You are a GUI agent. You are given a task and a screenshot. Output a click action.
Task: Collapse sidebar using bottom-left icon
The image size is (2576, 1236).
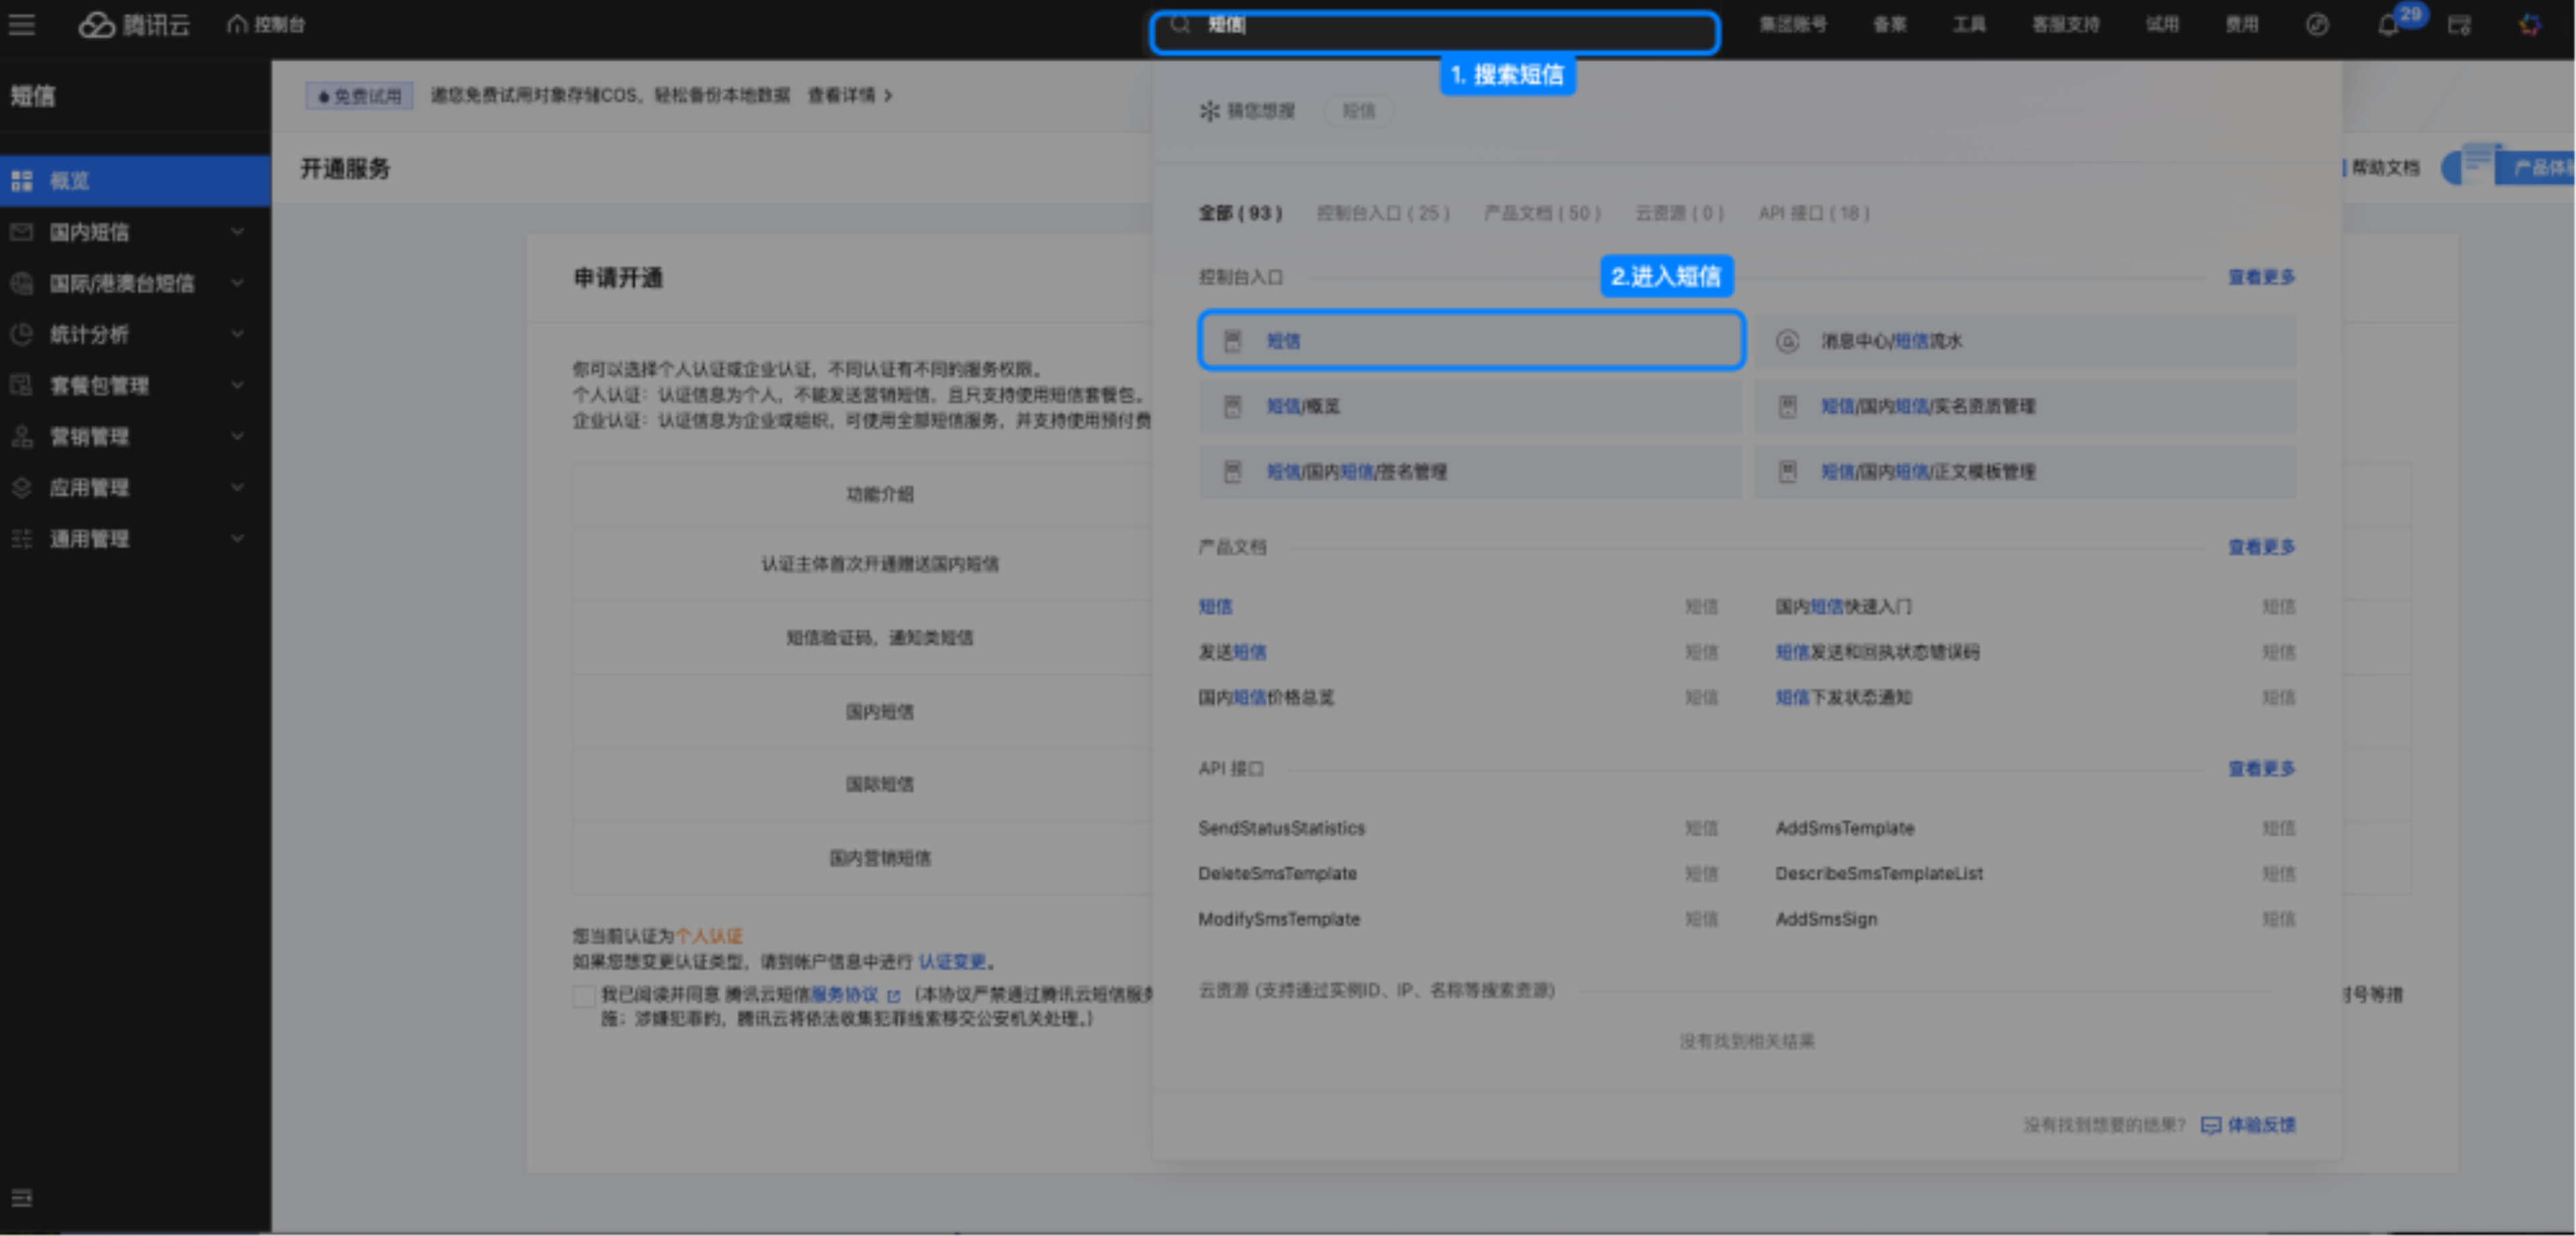click(x=22, y=1197)
